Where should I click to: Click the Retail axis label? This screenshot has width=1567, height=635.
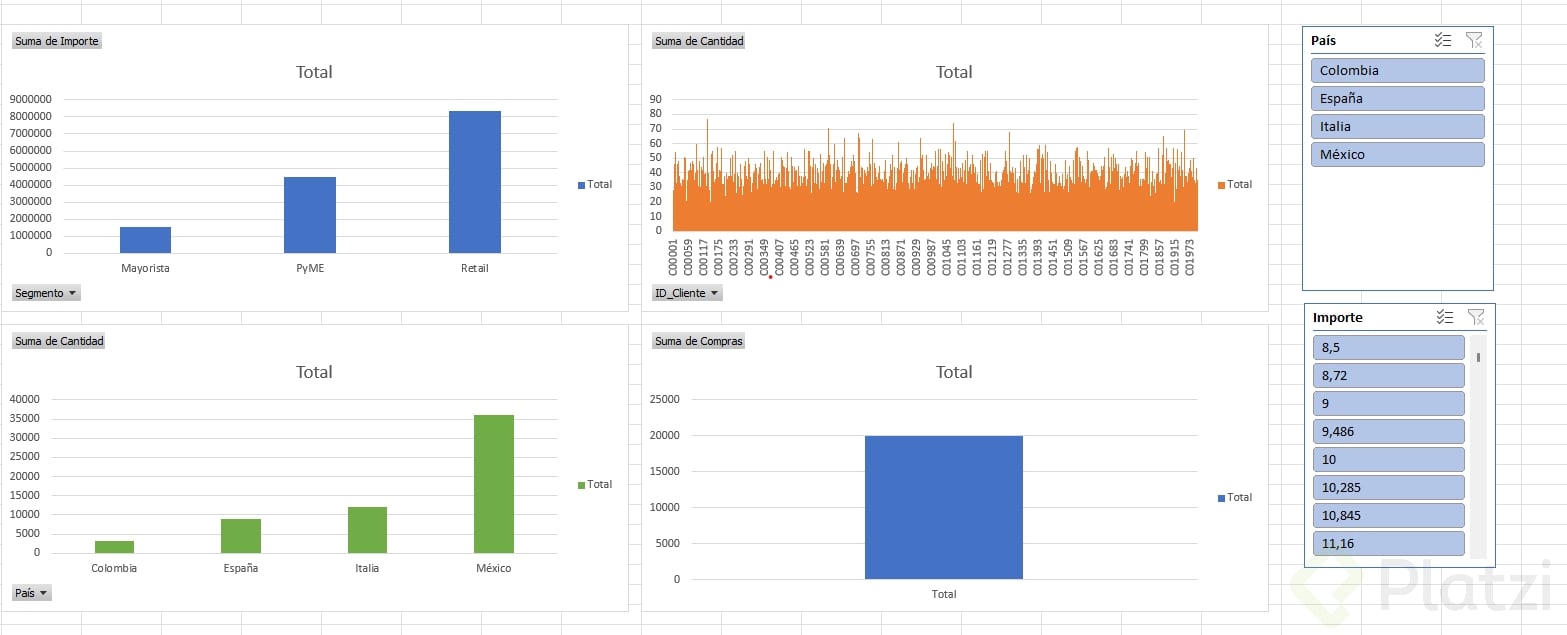point(475,268)
